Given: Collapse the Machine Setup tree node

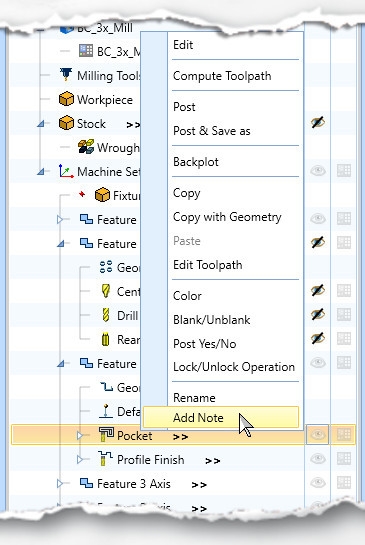Looking at the screenshot, I should pyautogui.click(x=41, y=172).
